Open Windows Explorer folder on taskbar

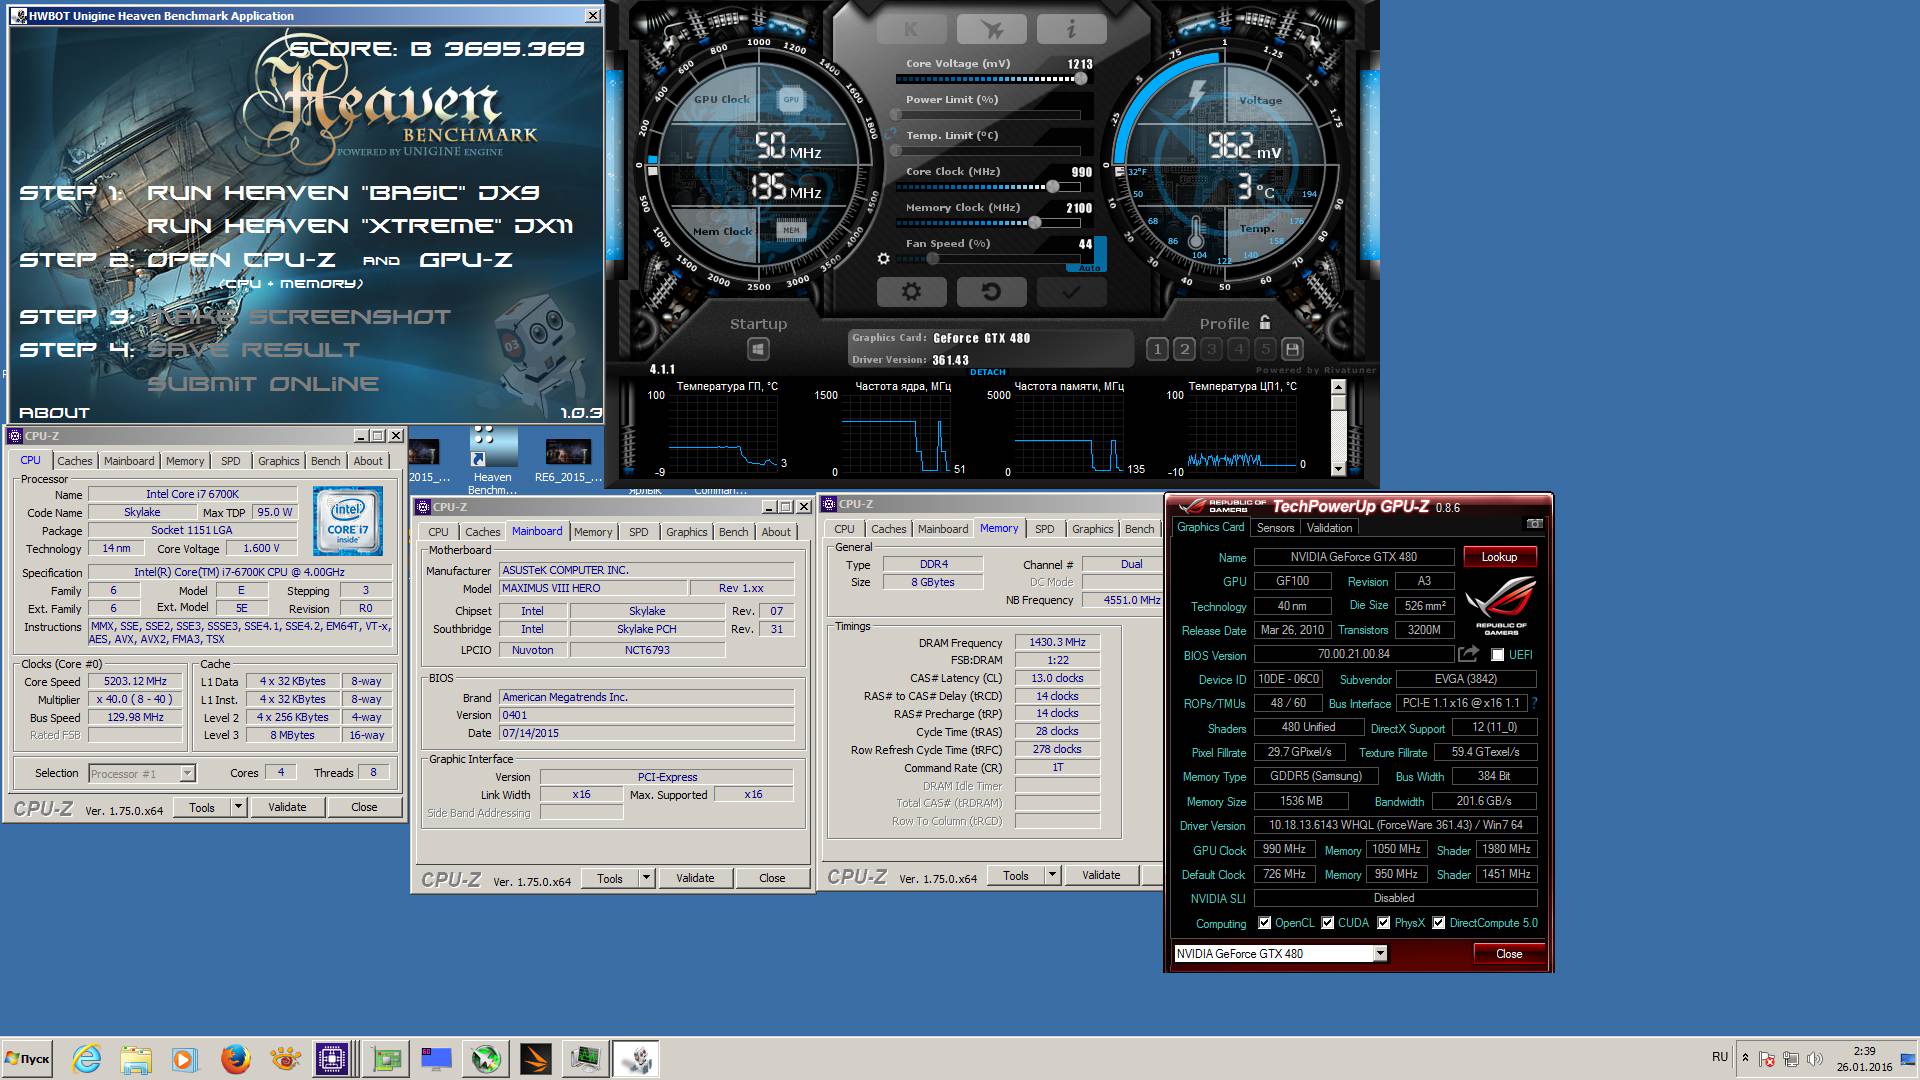click(x=136, y=1058)
